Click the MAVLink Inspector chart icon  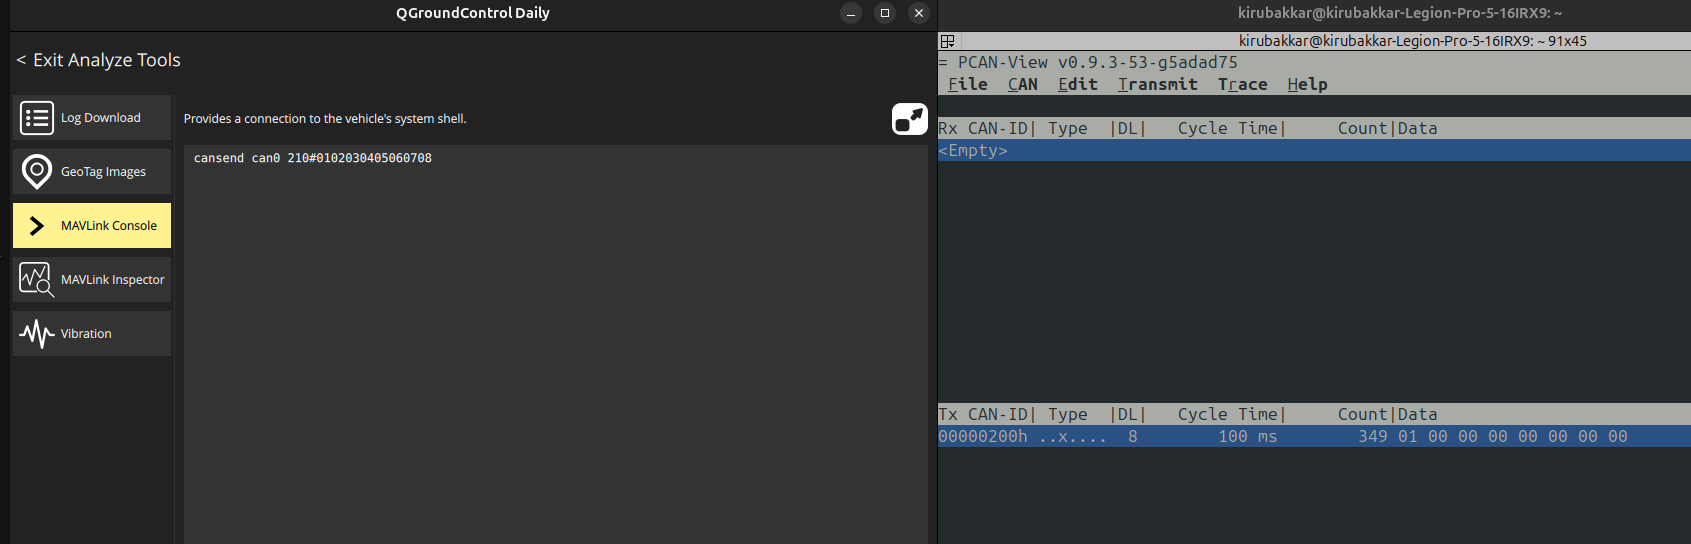[x=37, y=280]
